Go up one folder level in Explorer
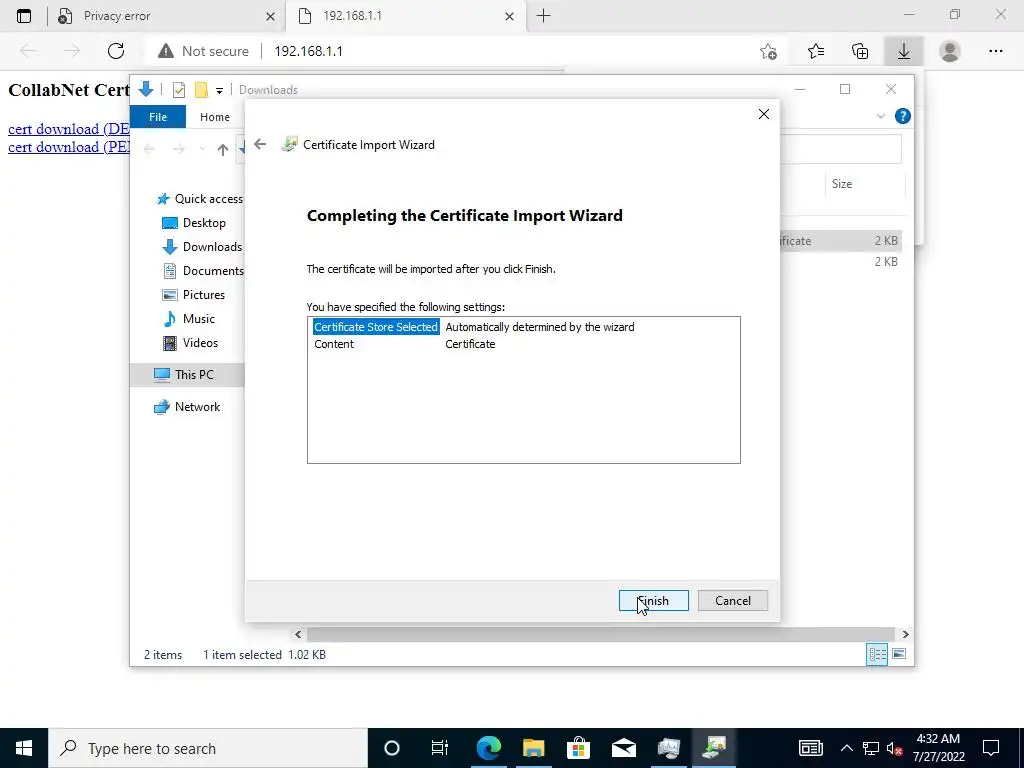The image size is (1024, 768). click(x=223, y=150)
